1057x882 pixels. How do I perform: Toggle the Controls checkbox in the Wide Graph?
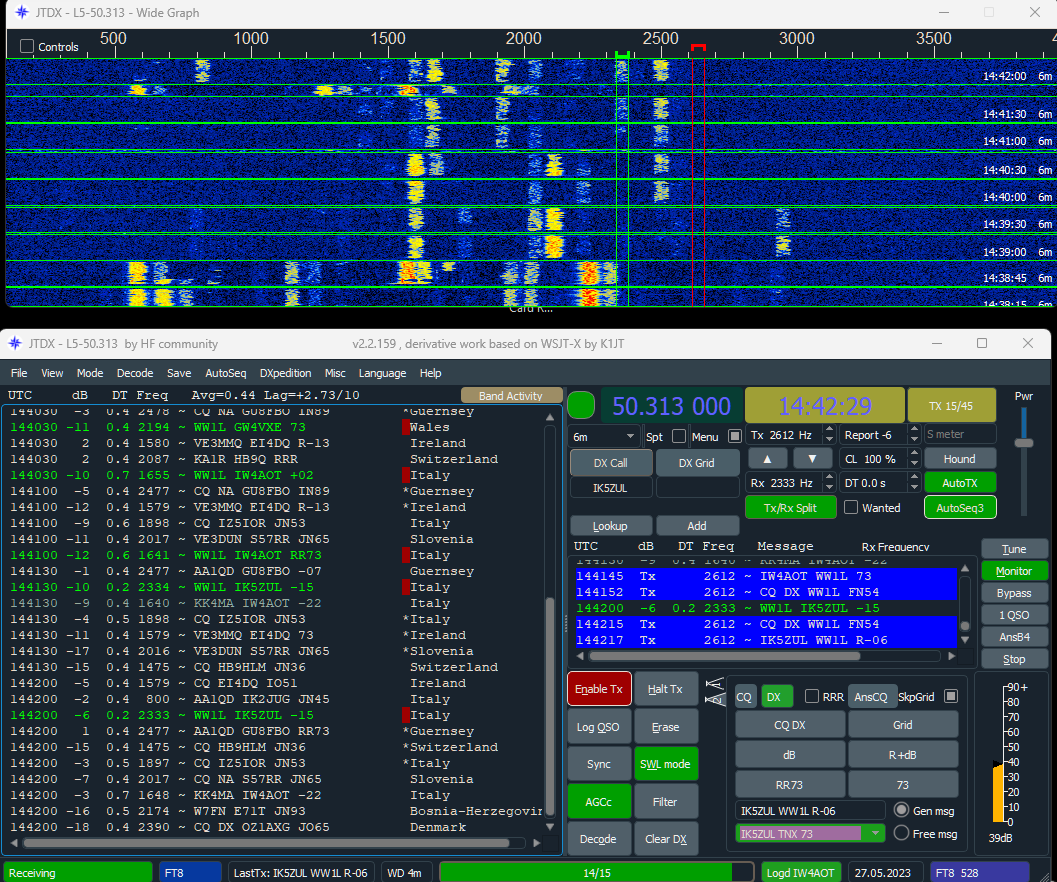coord(27,47)
